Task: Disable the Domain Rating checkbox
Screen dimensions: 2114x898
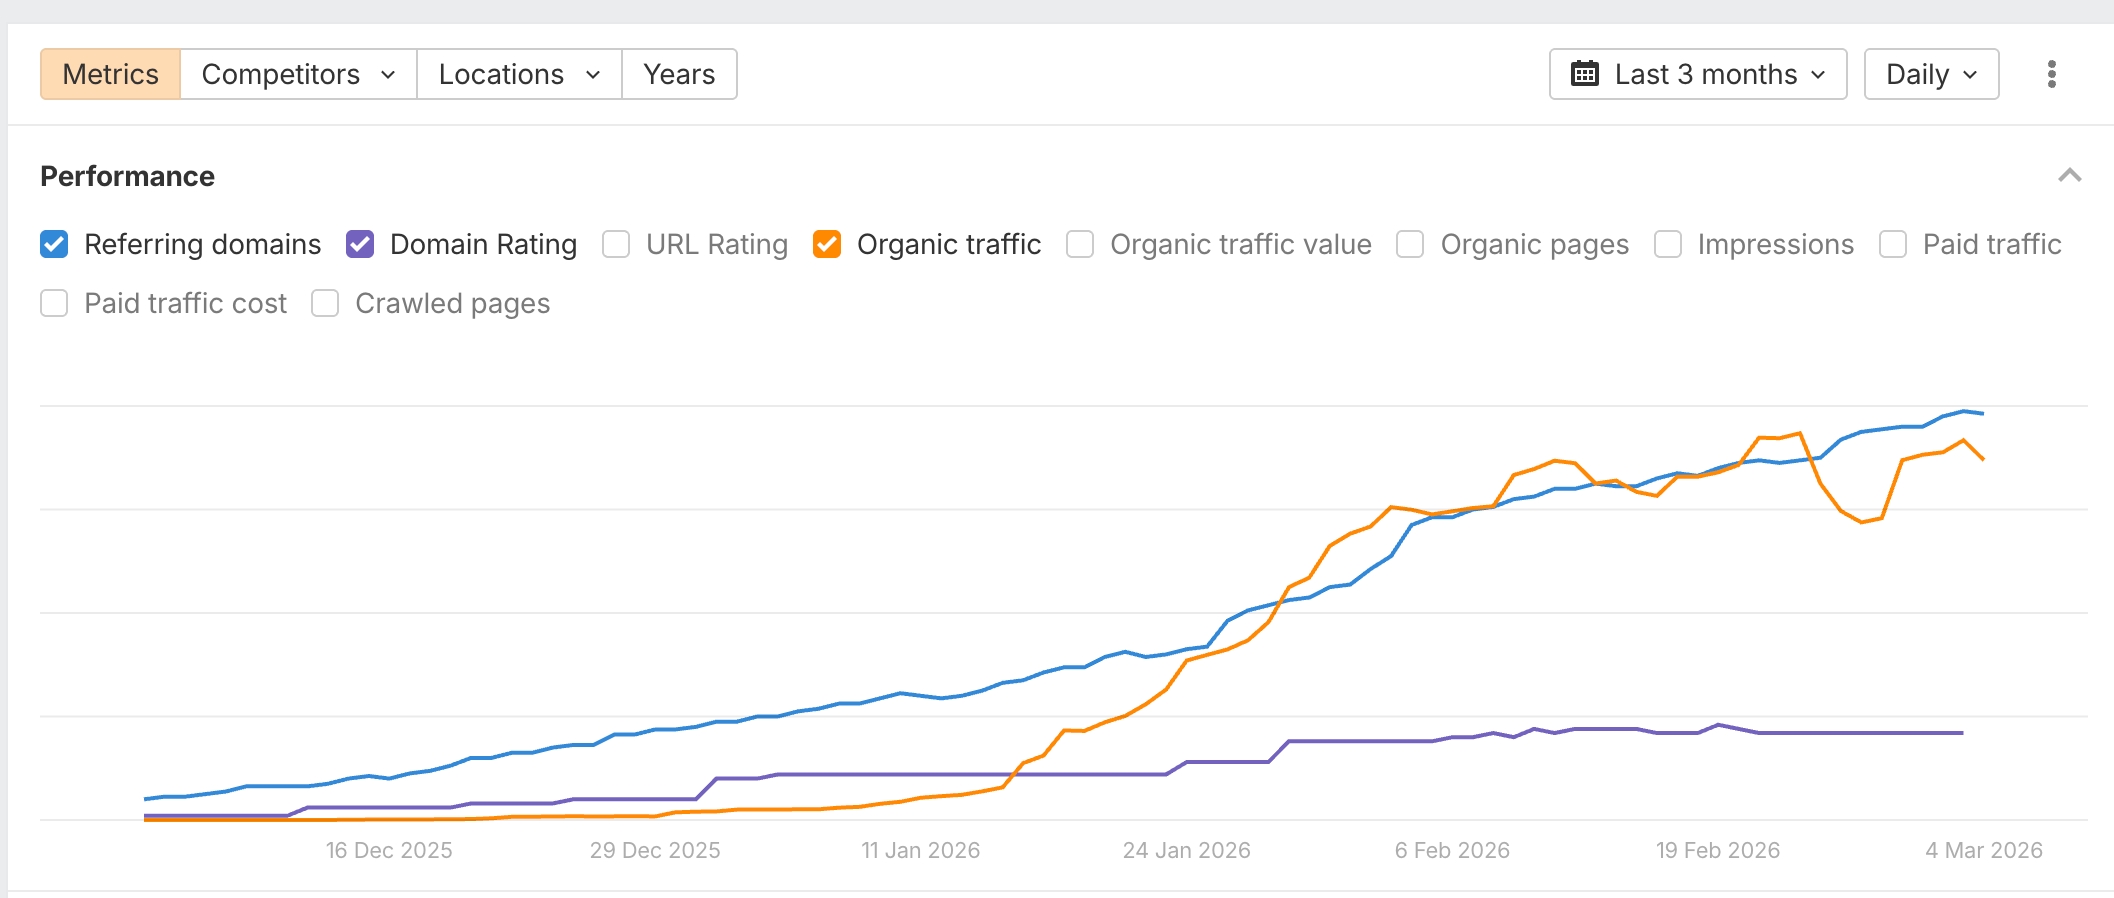Action: click(x=360, y=244)
